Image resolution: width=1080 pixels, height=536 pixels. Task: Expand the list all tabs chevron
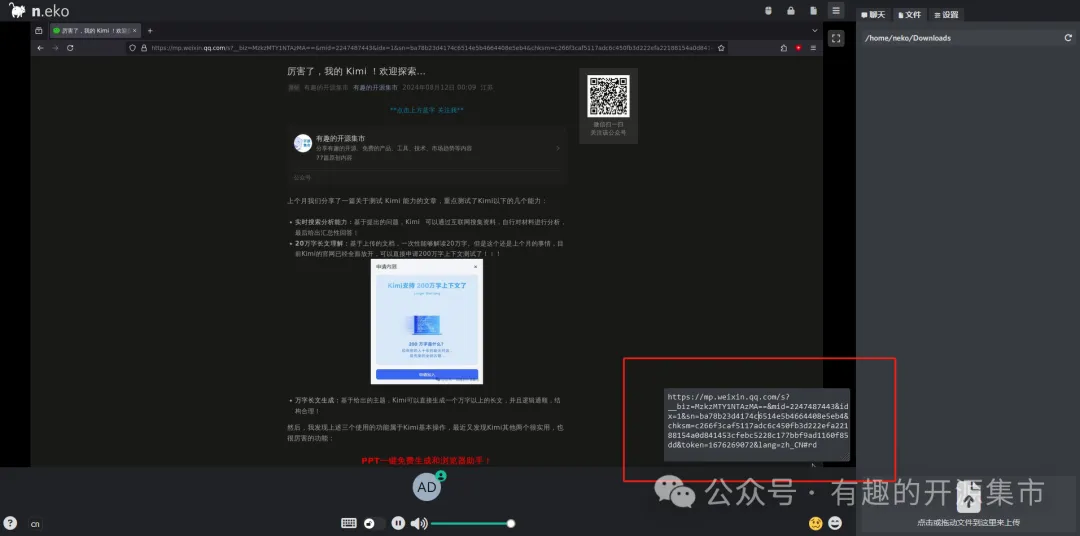coord(814,30)
